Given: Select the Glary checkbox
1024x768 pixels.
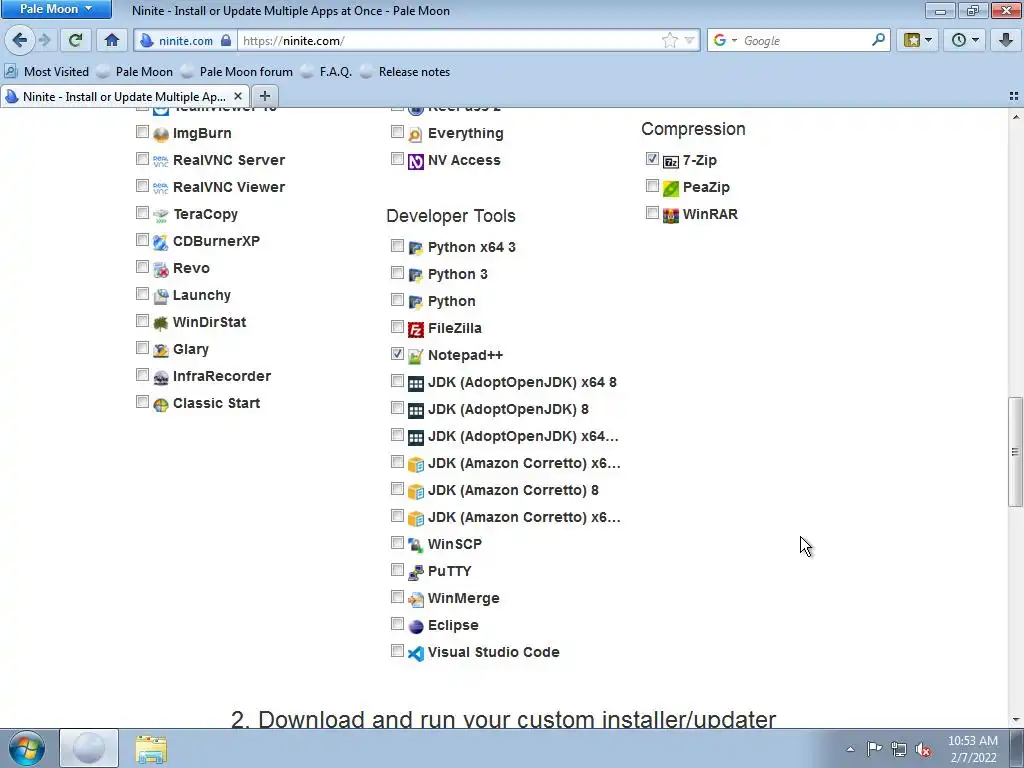Looking at the screenshot, I should coord(142,348).
